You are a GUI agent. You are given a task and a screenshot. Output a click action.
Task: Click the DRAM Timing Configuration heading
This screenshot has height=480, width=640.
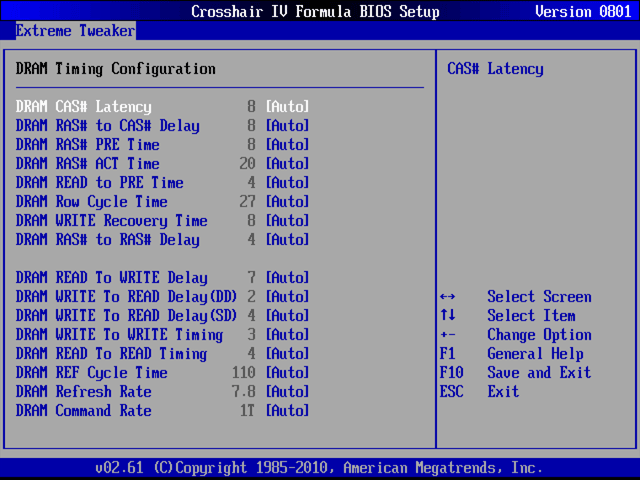[x=116, y=69]
